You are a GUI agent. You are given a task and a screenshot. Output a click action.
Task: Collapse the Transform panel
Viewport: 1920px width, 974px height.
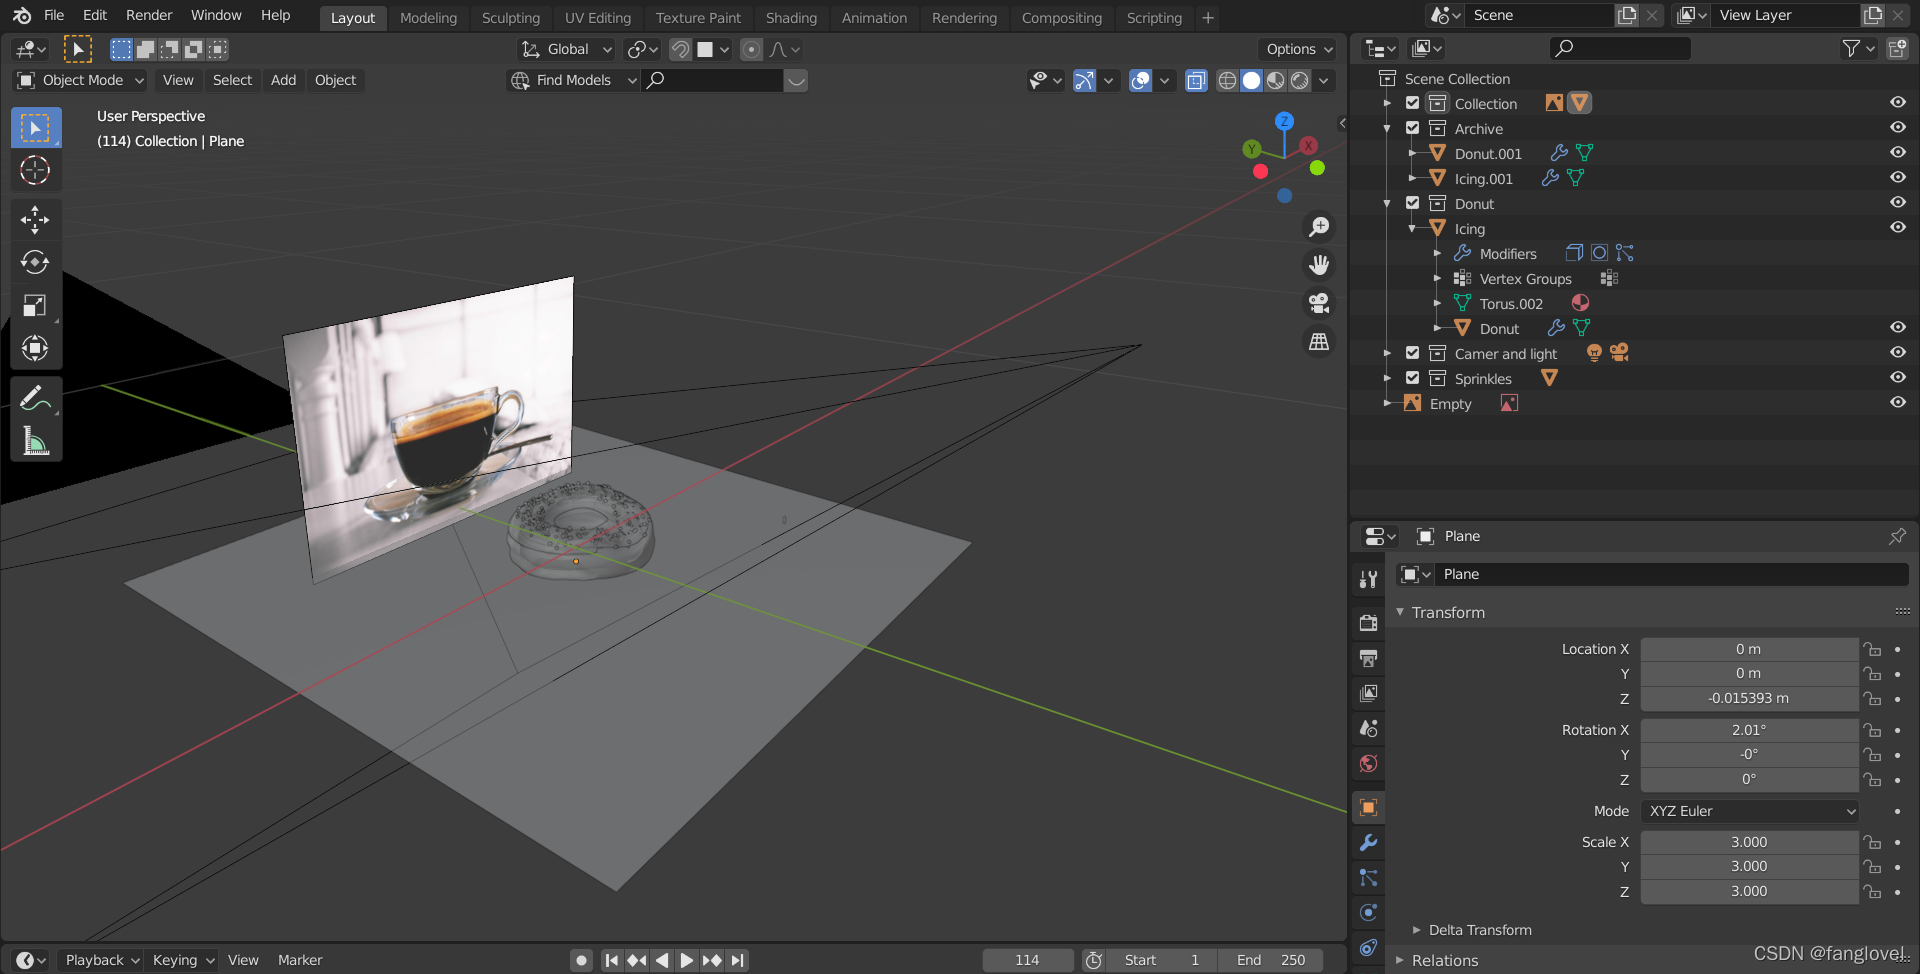click(1448, 612)
